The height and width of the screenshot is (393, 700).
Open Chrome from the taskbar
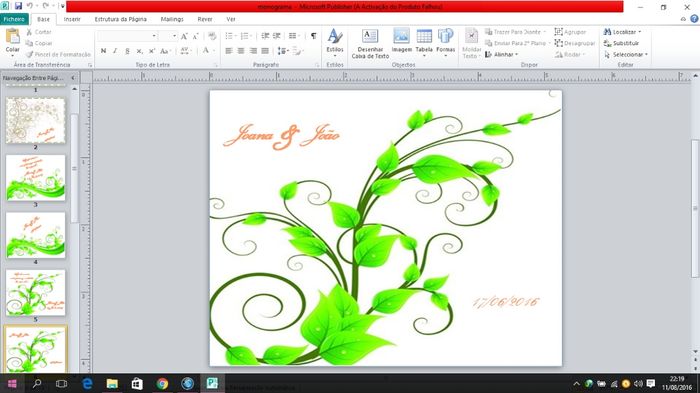[162, 383]
